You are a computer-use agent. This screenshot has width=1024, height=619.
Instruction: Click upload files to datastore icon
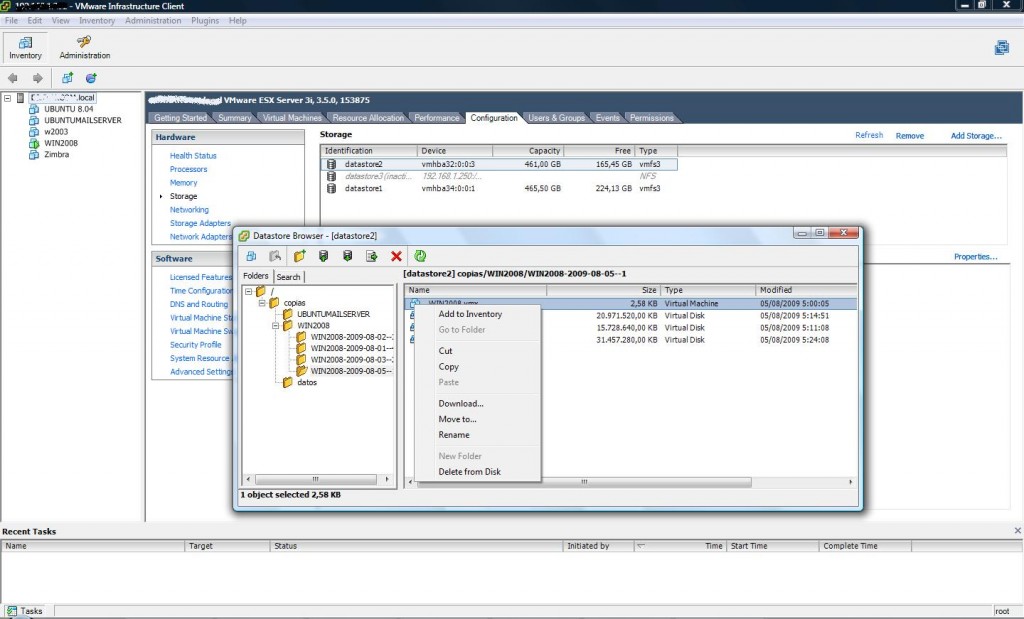coord(323,256)
